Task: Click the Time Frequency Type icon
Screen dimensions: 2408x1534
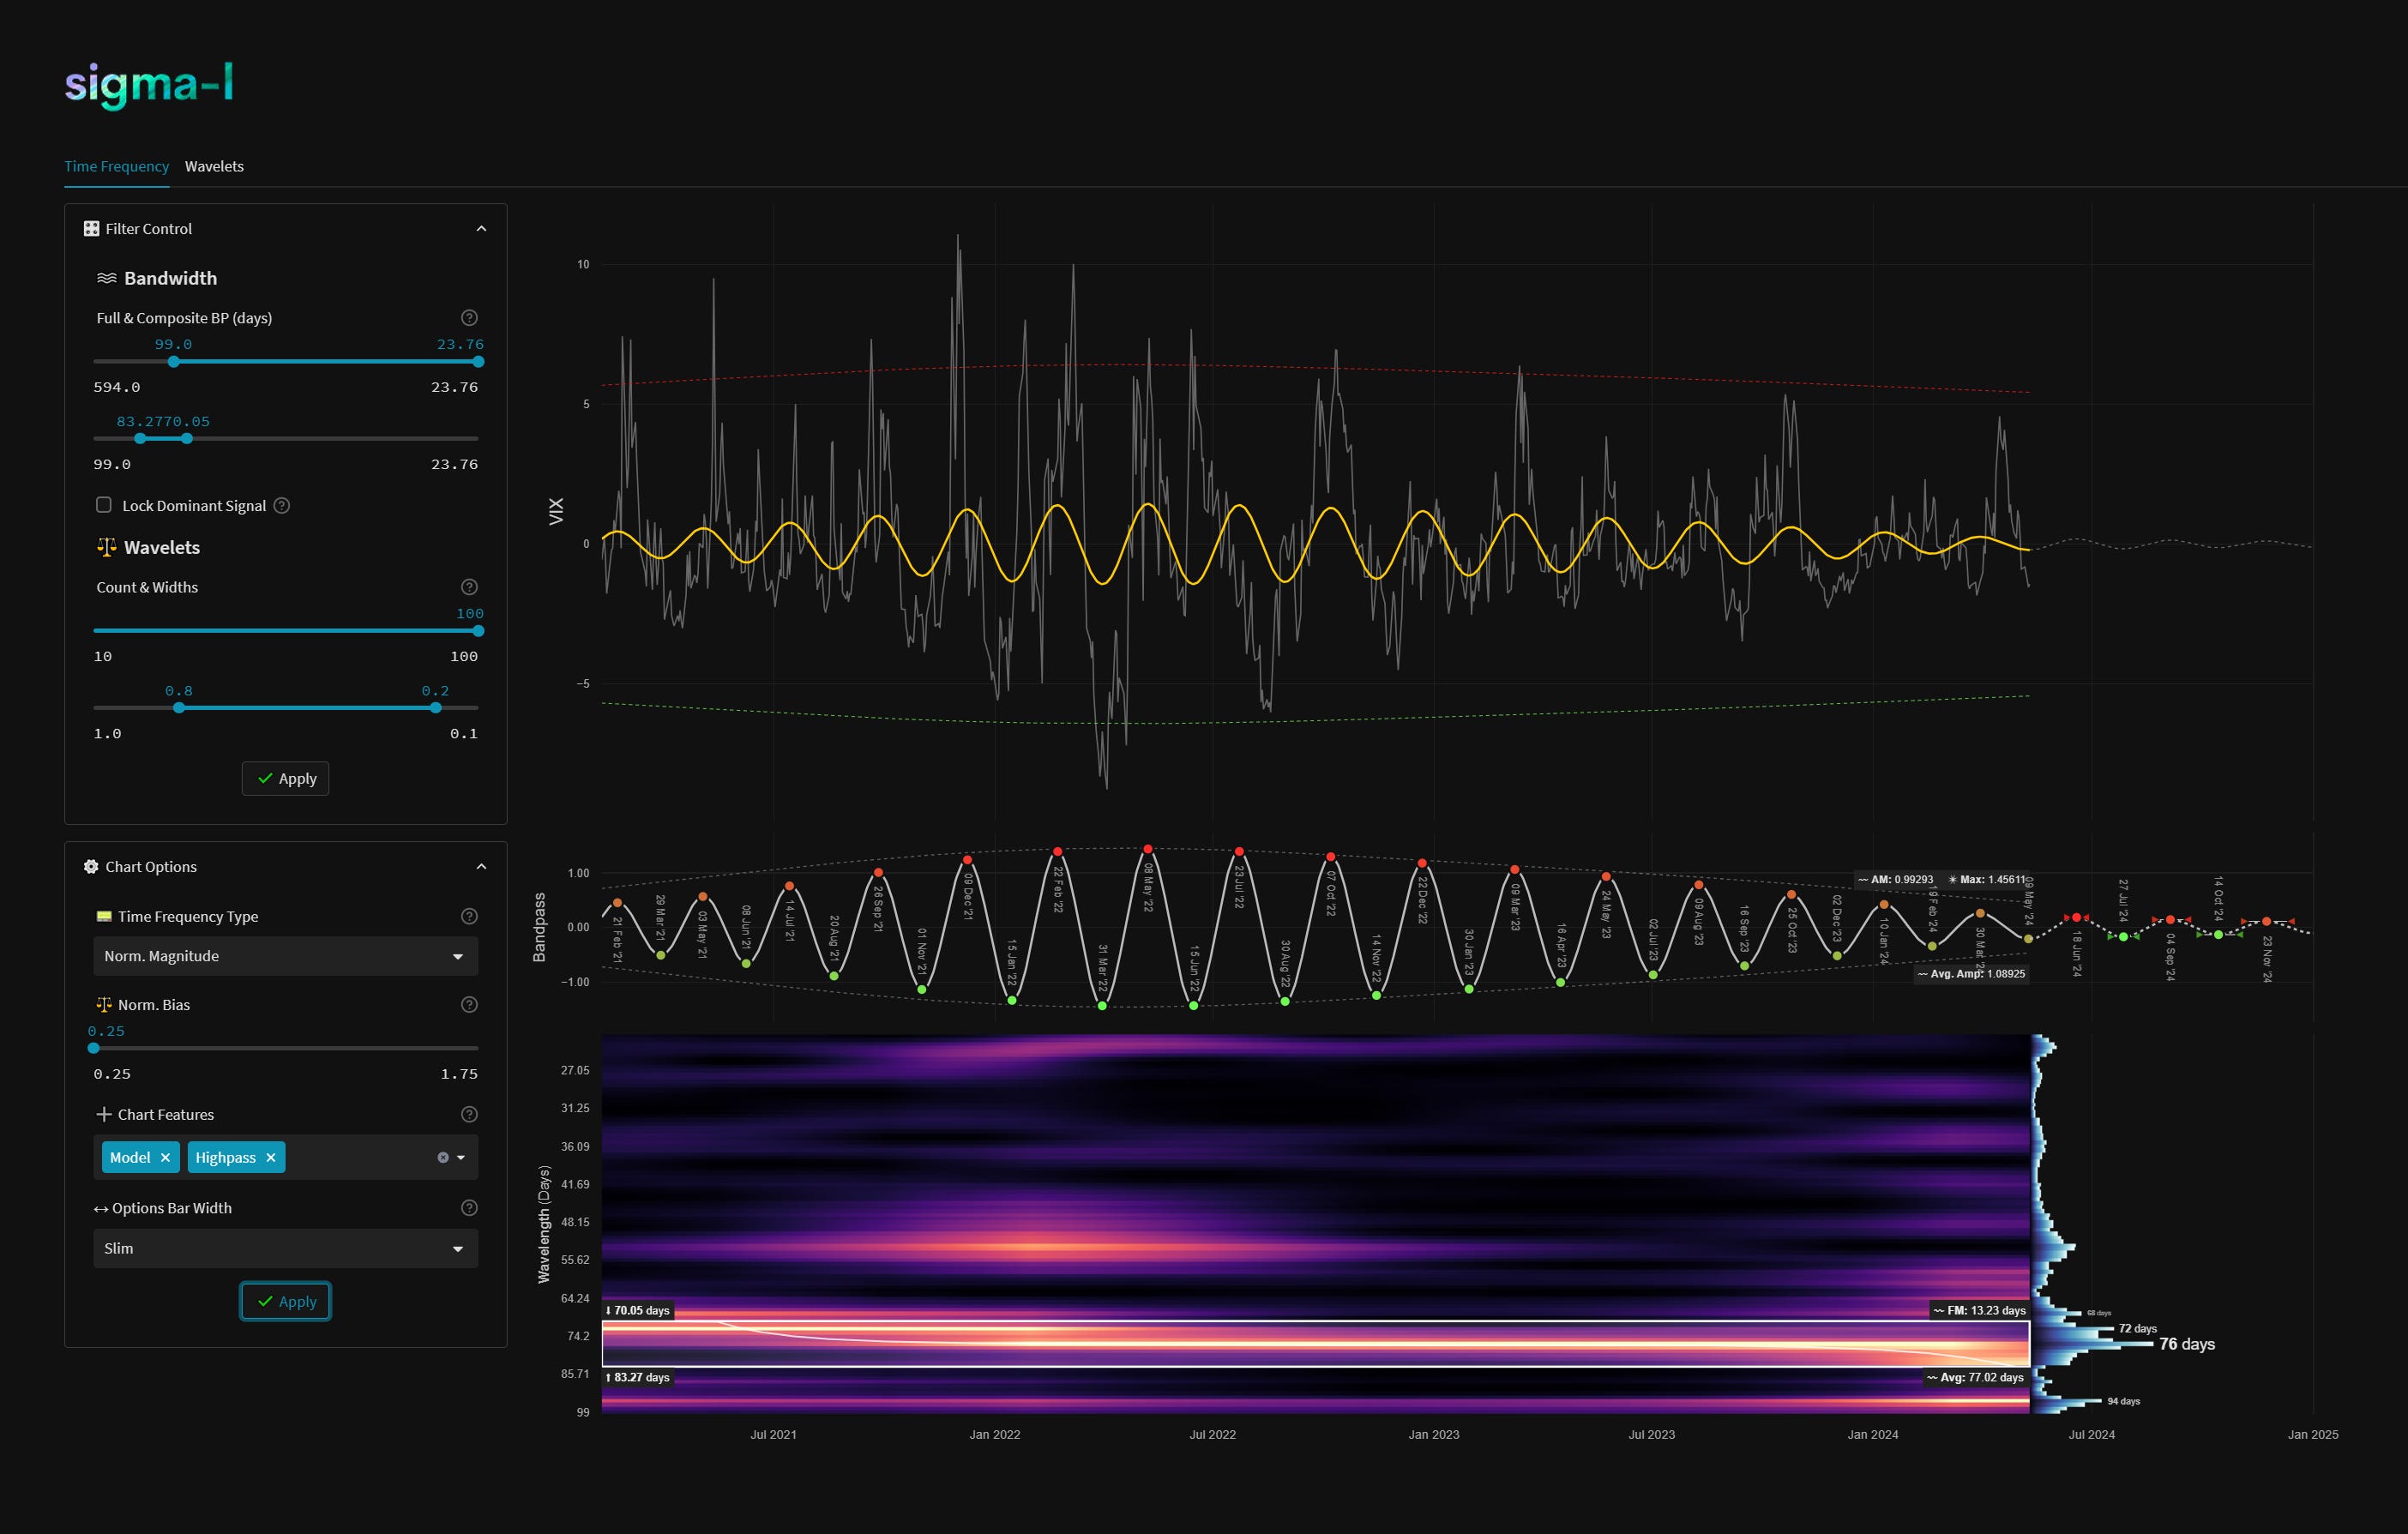Action: 104,916
